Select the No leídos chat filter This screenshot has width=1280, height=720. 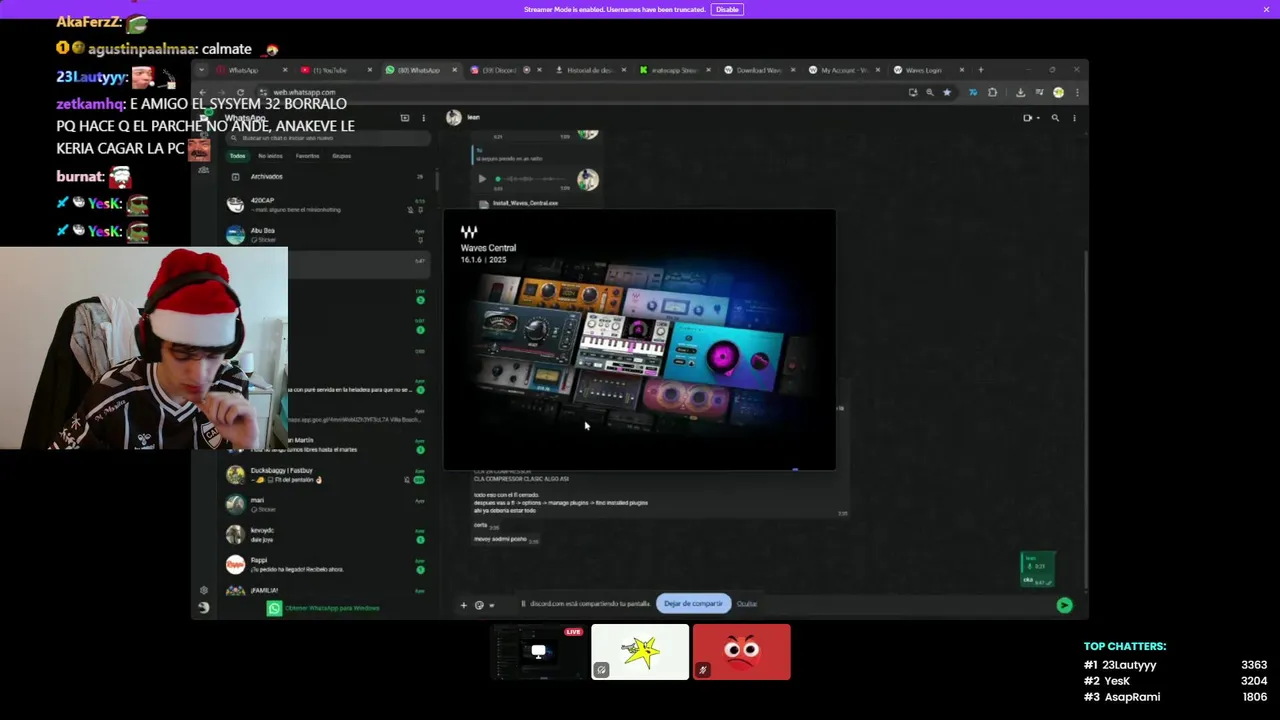point(270,156)
